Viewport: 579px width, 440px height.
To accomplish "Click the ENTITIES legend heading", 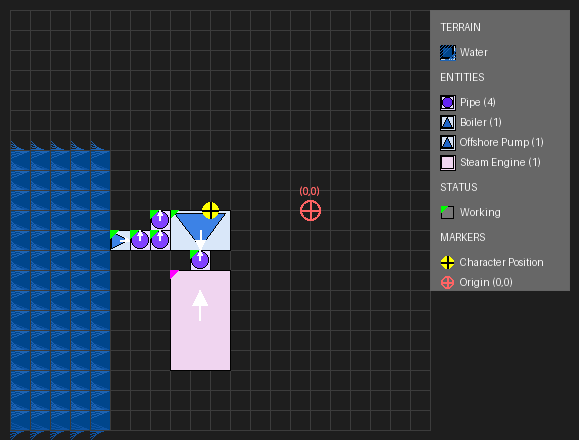I will pos(462,77).
